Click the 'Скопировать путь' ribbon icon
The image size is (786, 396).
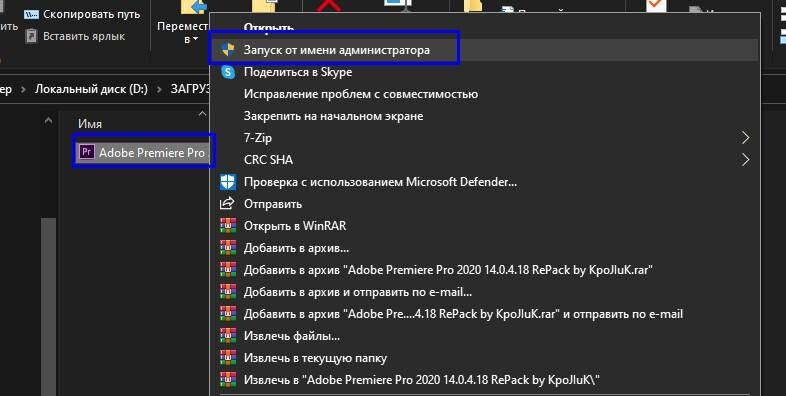pyautogui.click(x=31, y=15)
